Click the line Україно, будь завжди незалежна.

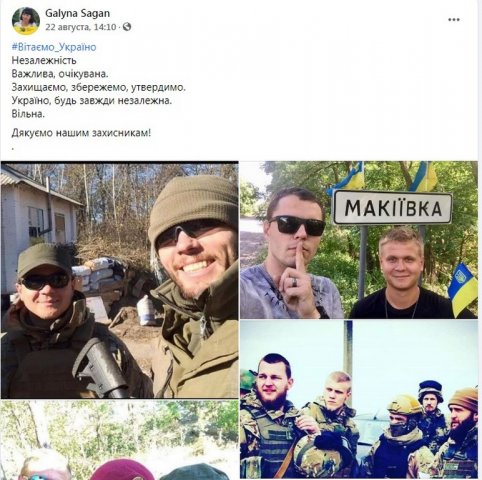[92, 101]
